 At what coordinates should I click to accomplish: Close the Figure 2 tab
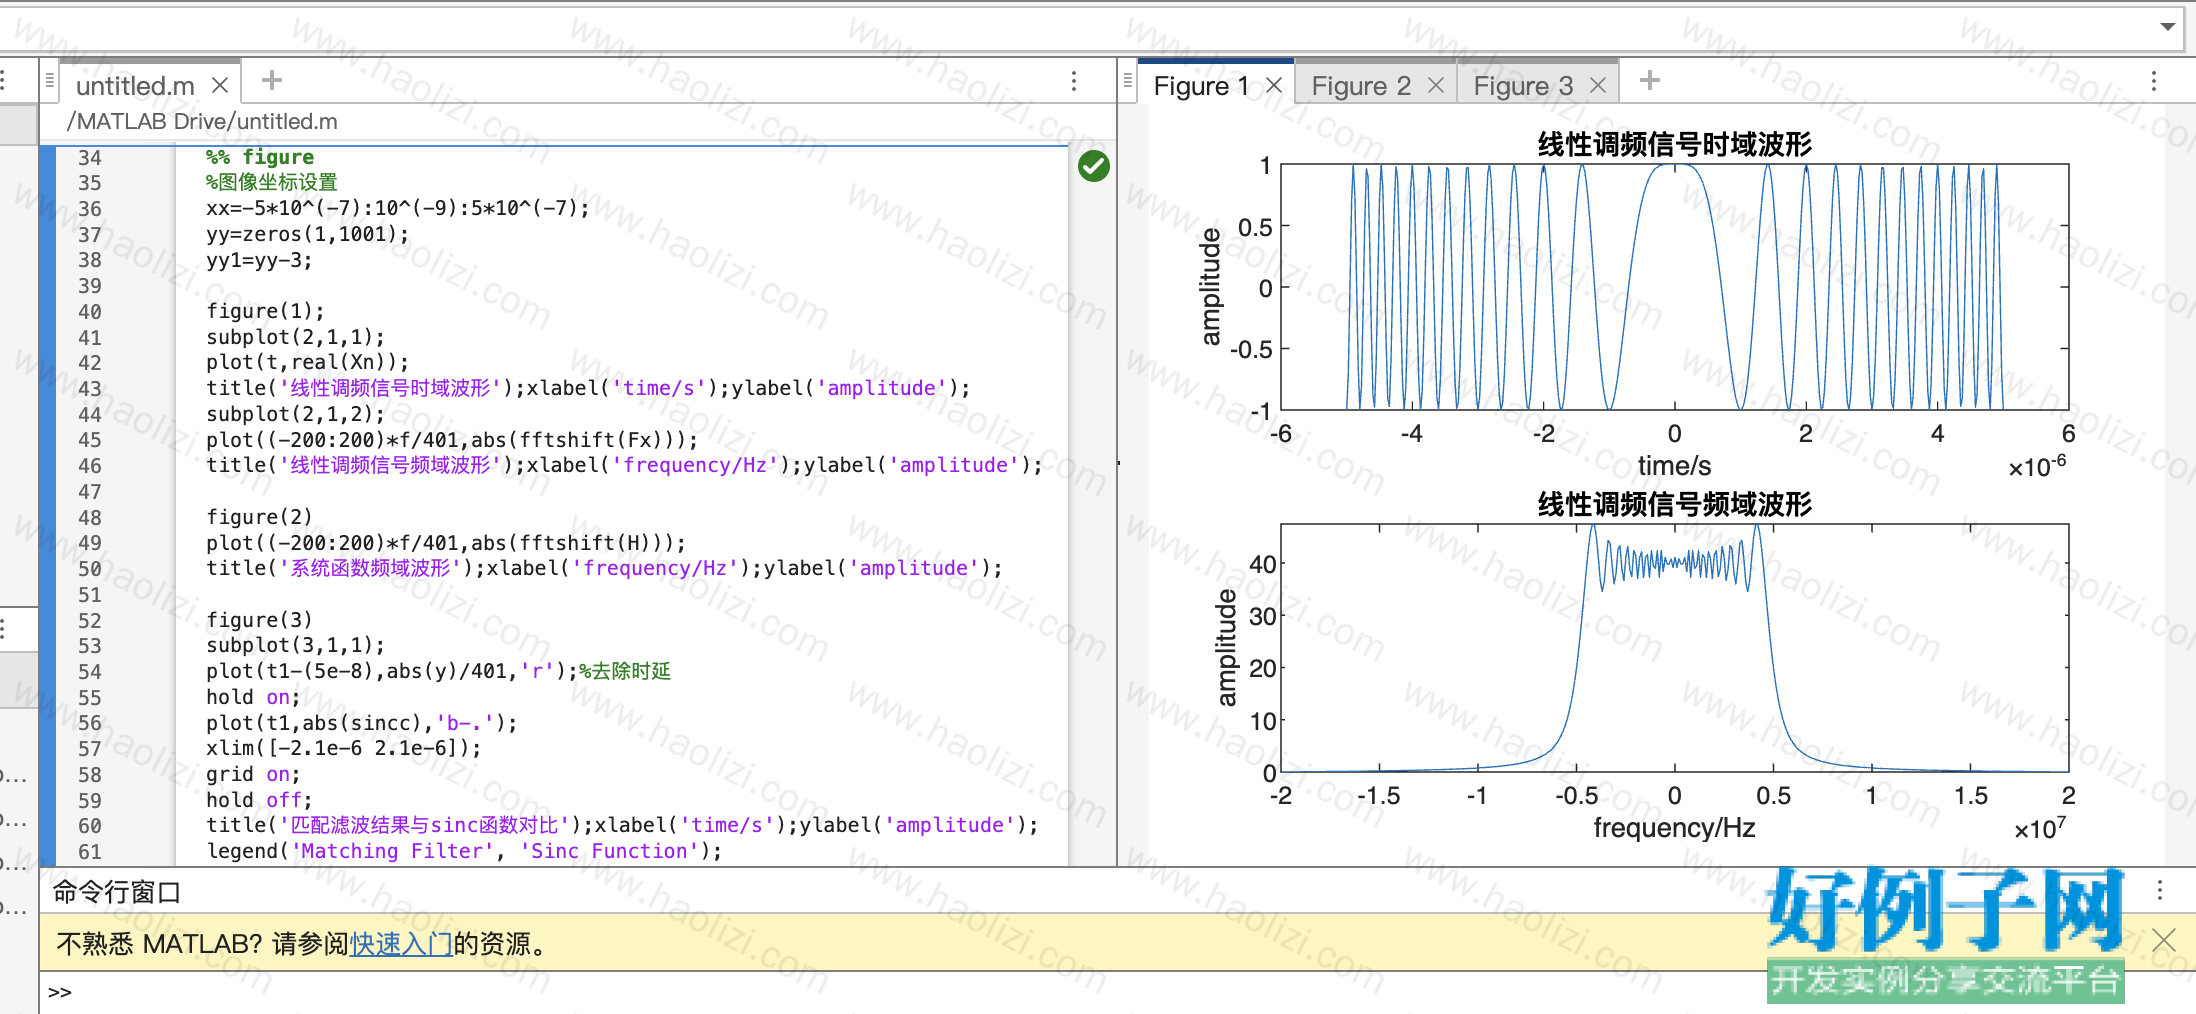click(x=1436, y=86)
